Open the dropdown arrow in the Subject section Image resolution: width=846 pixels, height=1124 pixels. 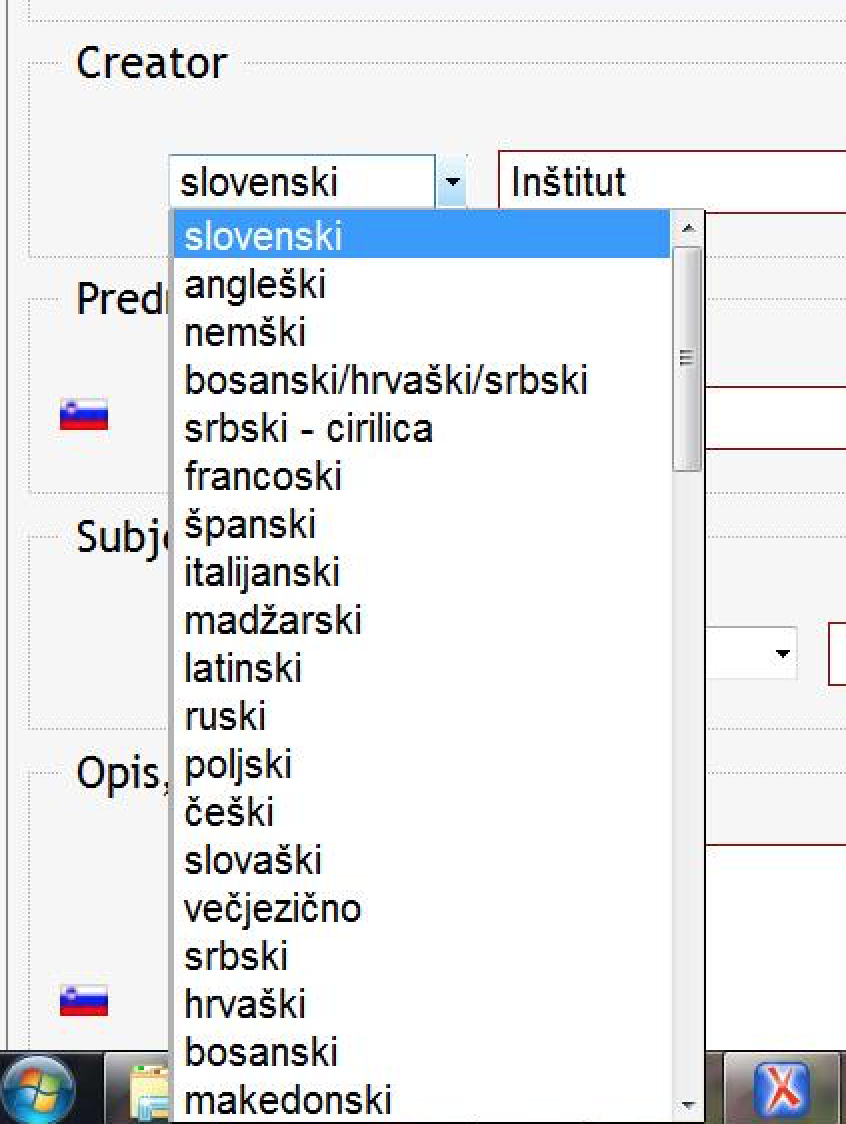779,654
